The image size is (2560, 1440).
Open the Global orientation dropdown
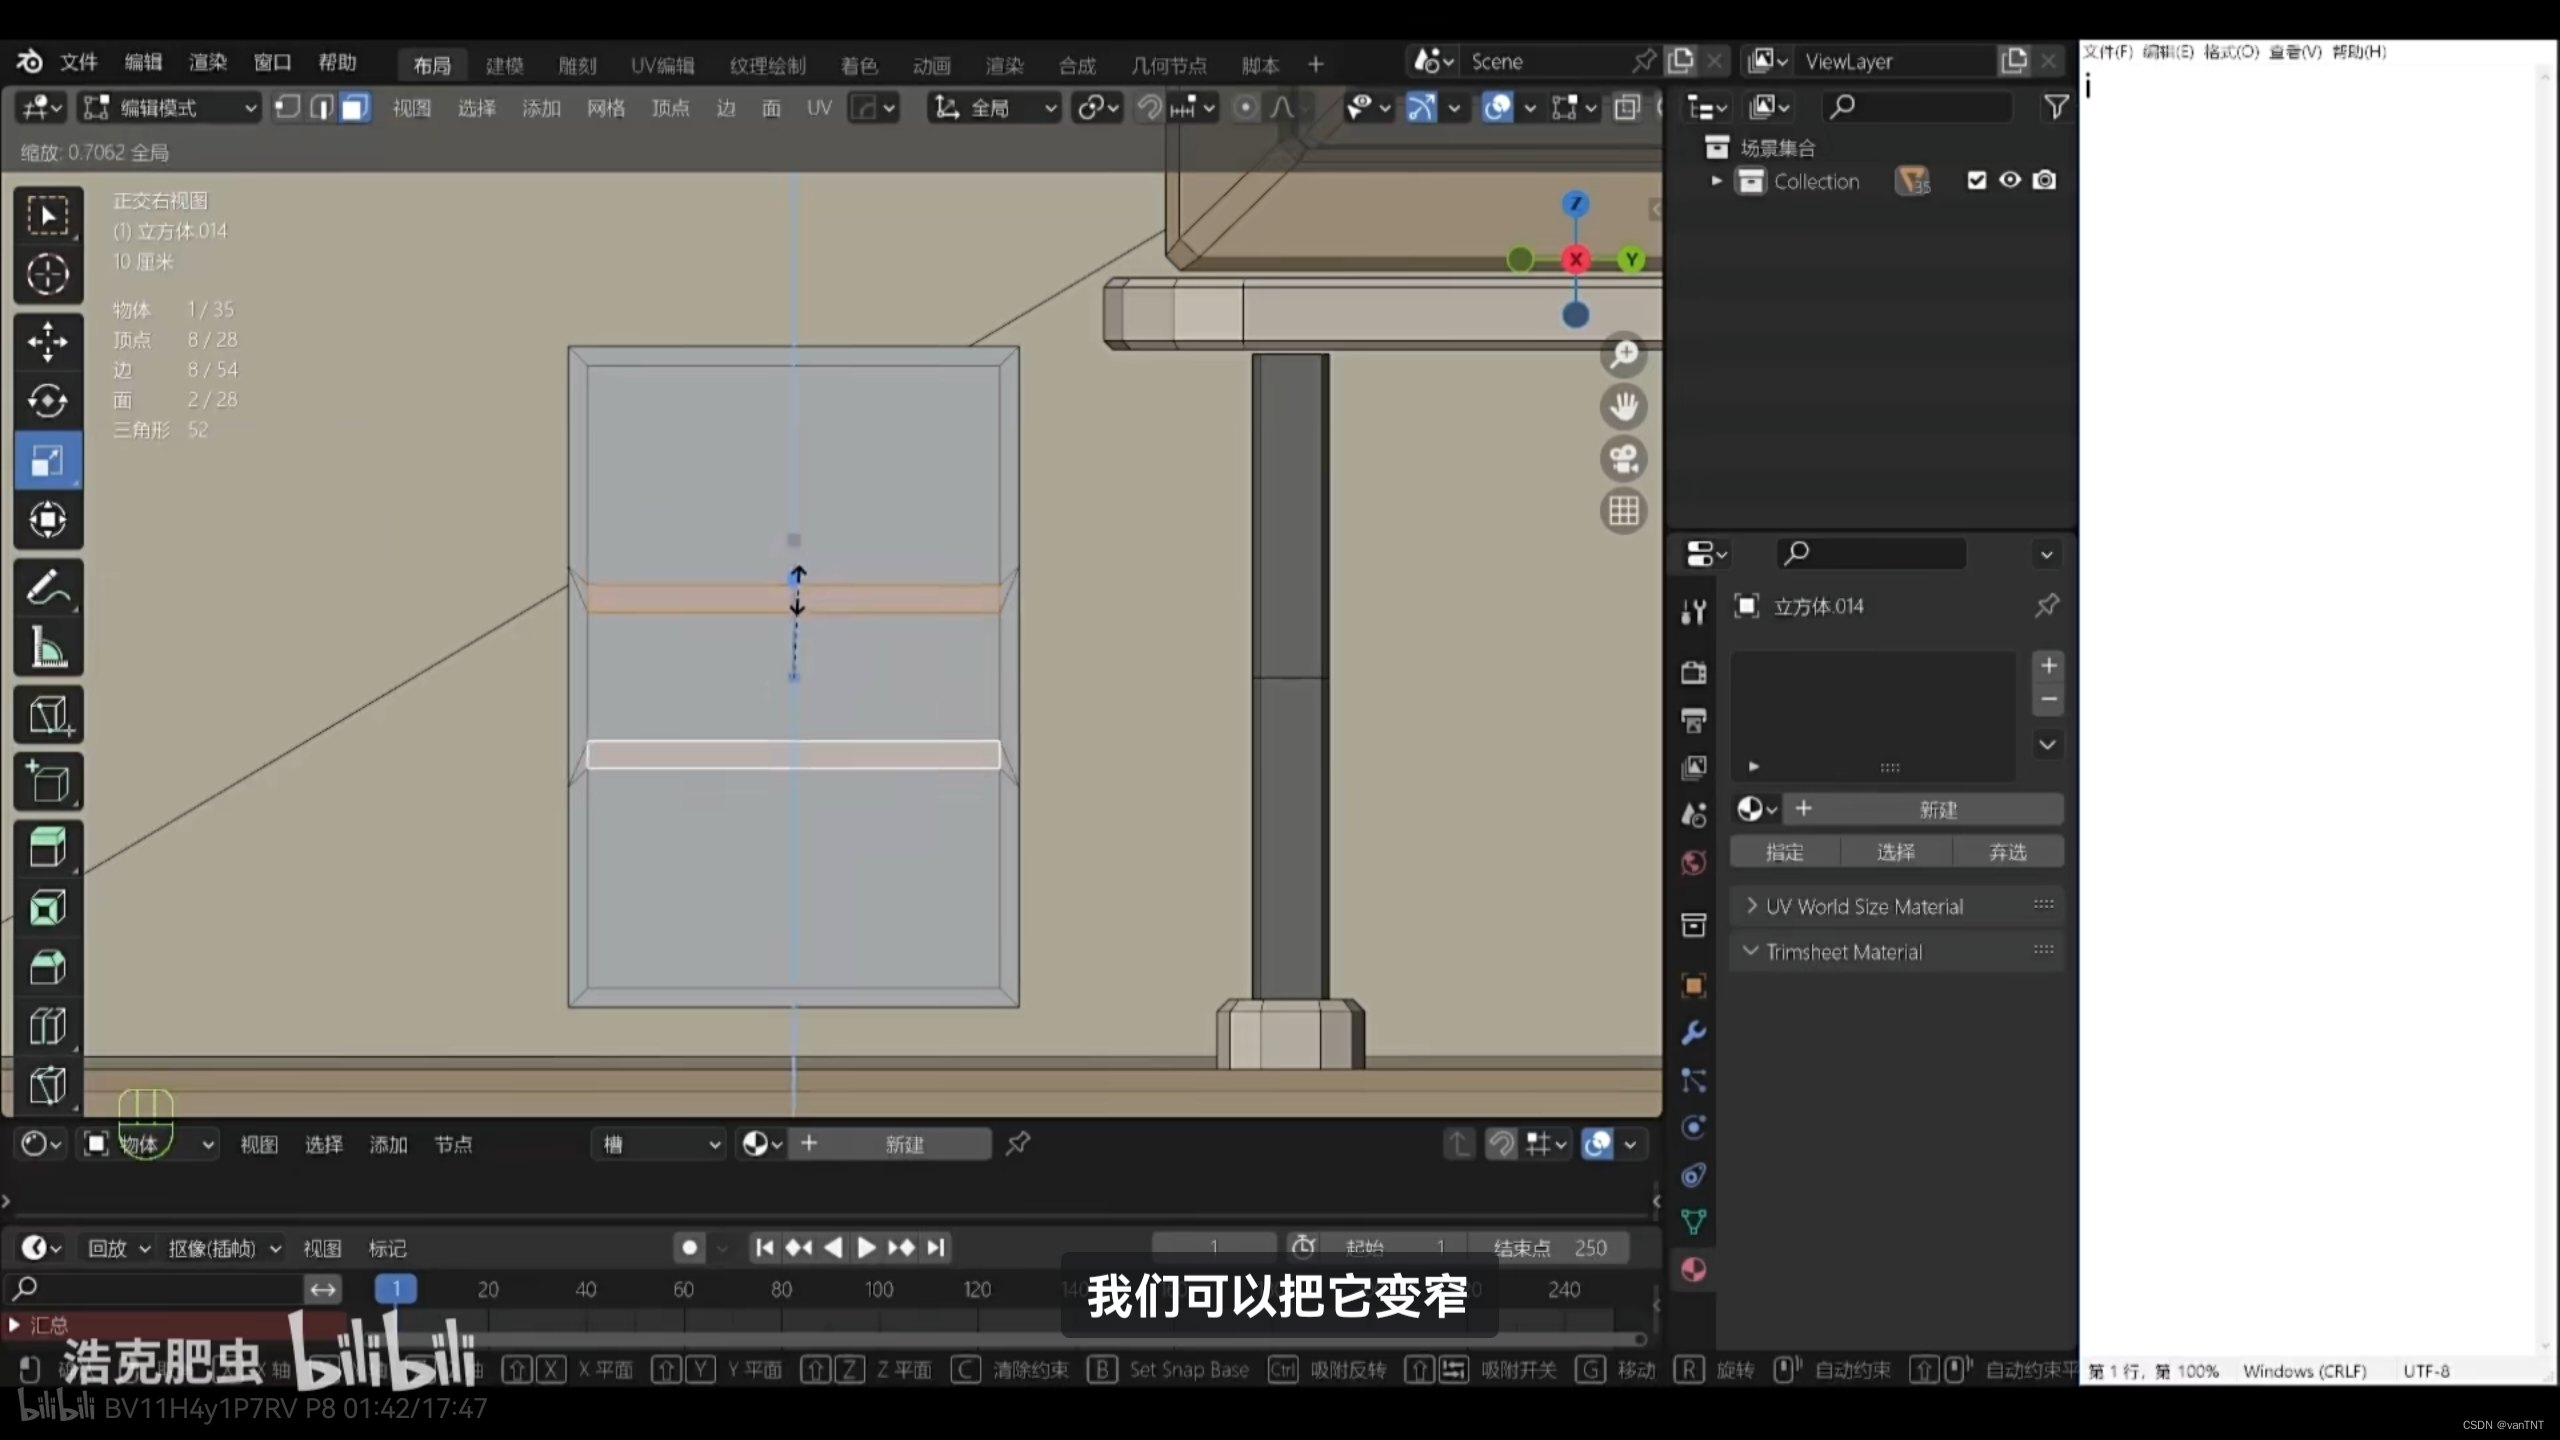point(993,107)
